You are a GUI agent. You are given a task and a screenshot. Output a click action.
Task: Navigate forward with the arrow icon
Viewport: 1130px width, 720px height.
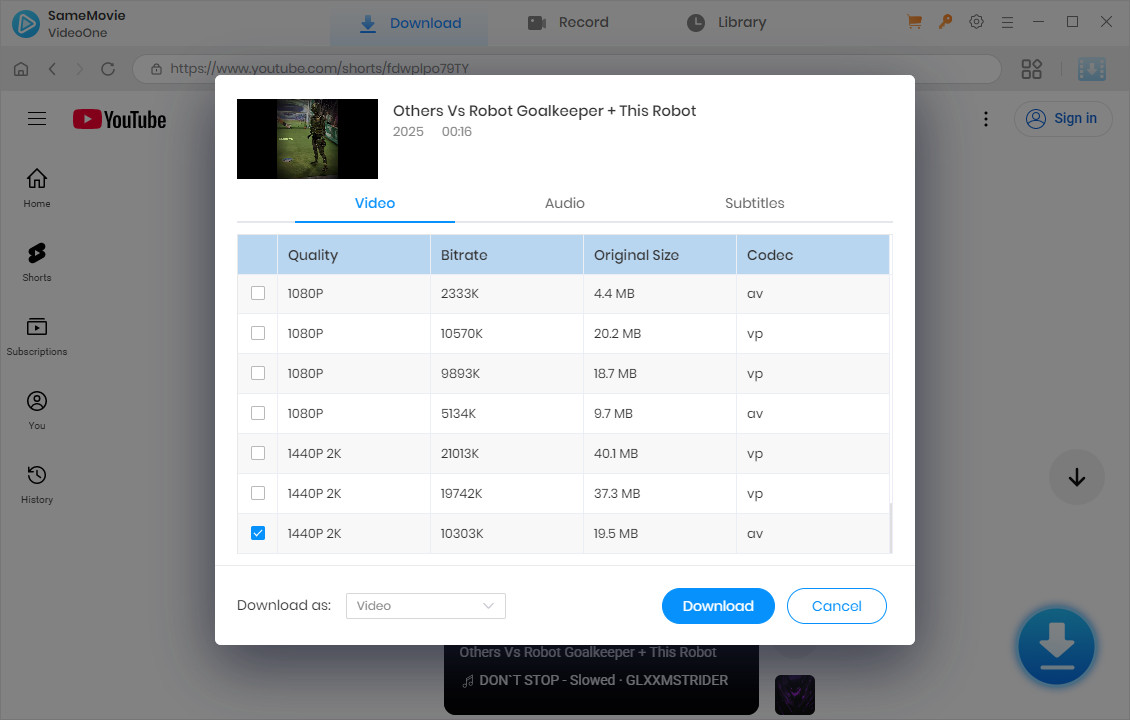click(x=79, y=68)
